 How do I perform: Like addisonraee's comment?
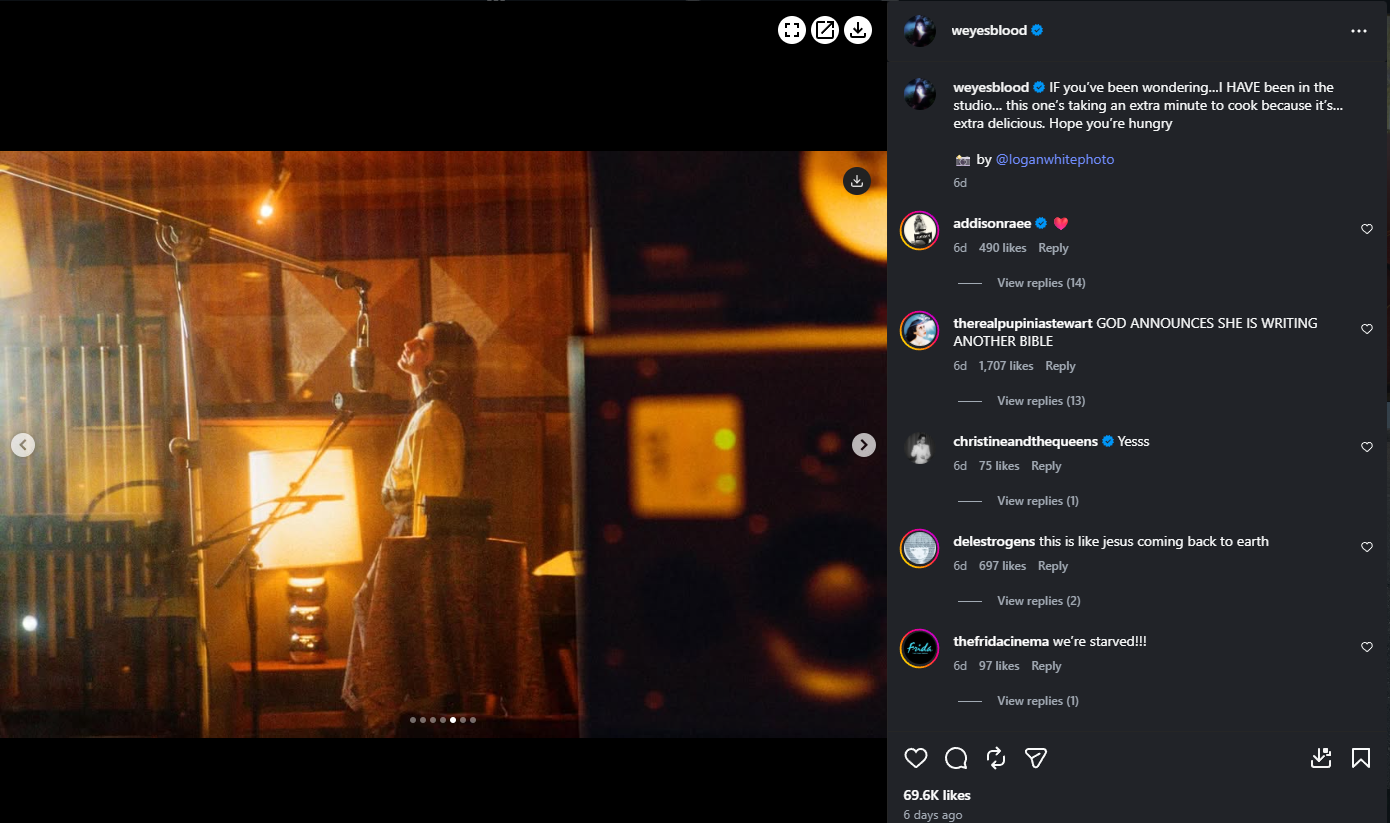click(x=1367, y=229)
